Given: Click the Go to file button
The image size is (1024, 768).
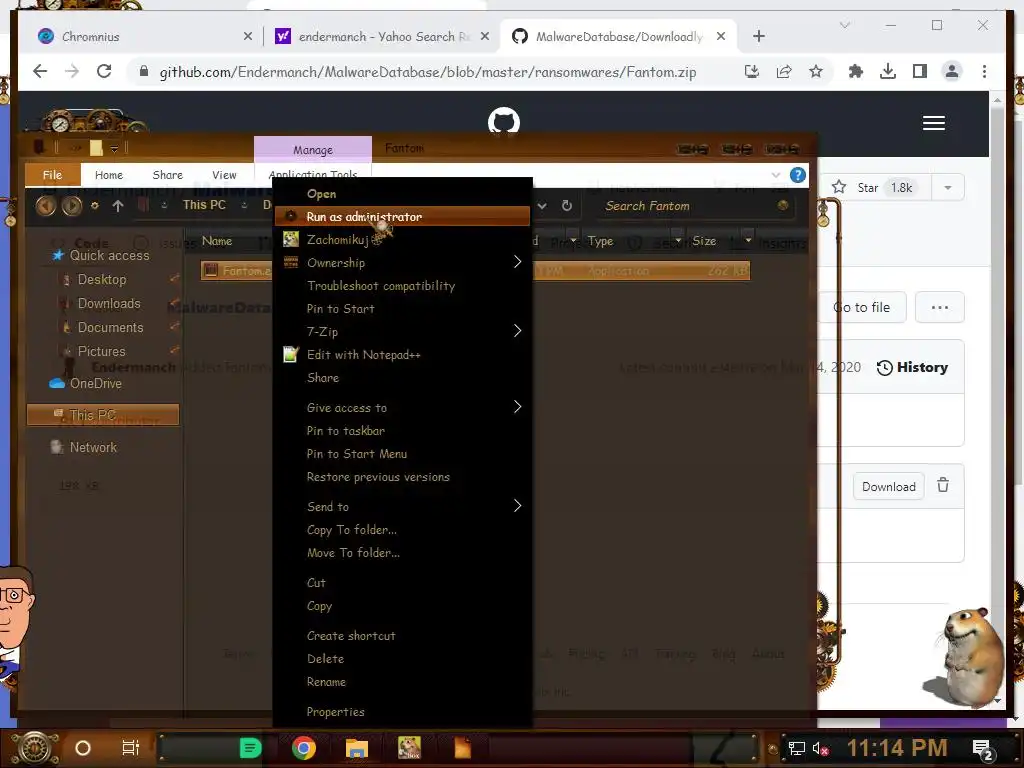Looking at the screenshot, I should click(862, 308).
